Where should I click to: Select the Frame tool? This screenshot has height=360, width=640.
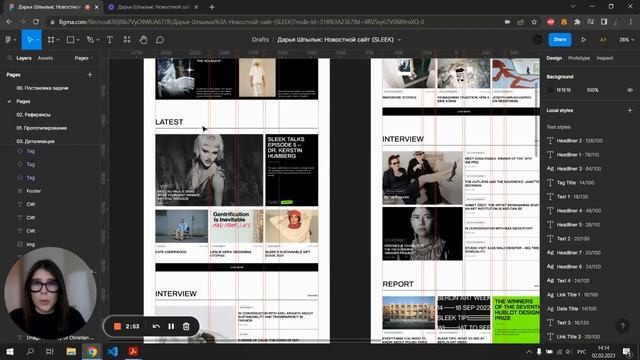[x=51, y=40]
